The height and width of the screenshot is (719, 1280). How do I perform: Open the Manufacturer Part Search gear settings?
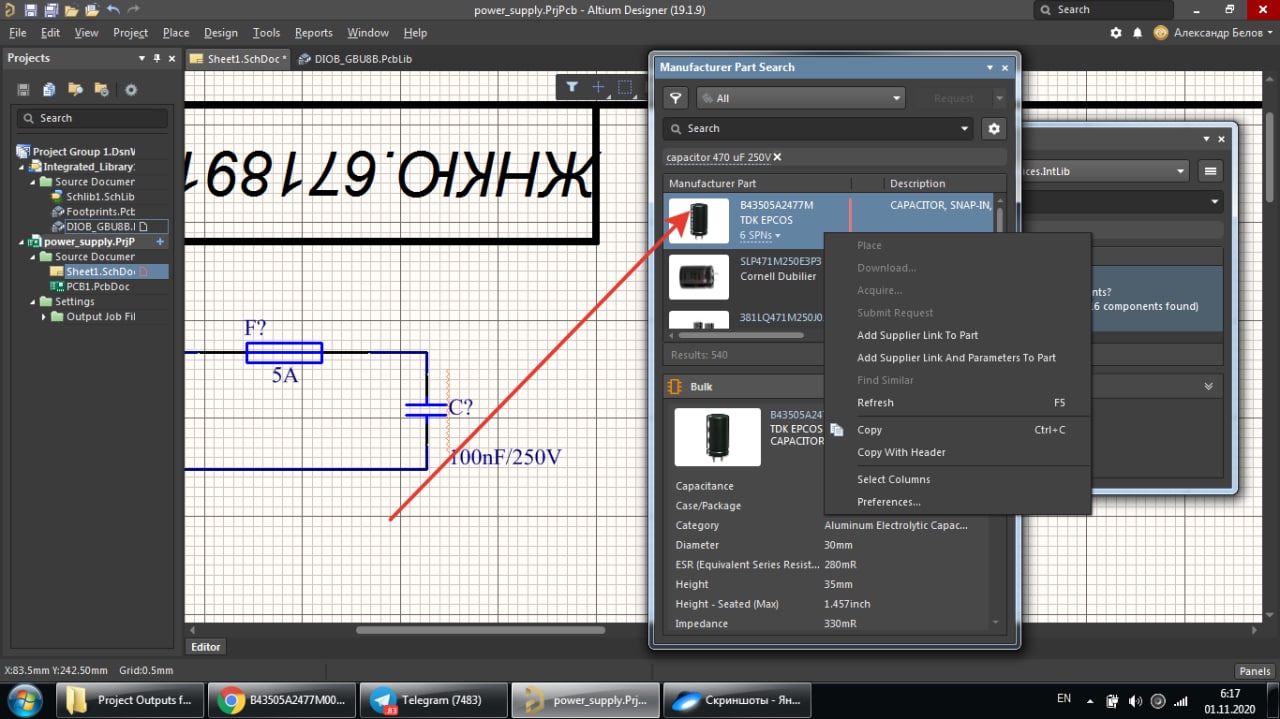coord(993,128)
